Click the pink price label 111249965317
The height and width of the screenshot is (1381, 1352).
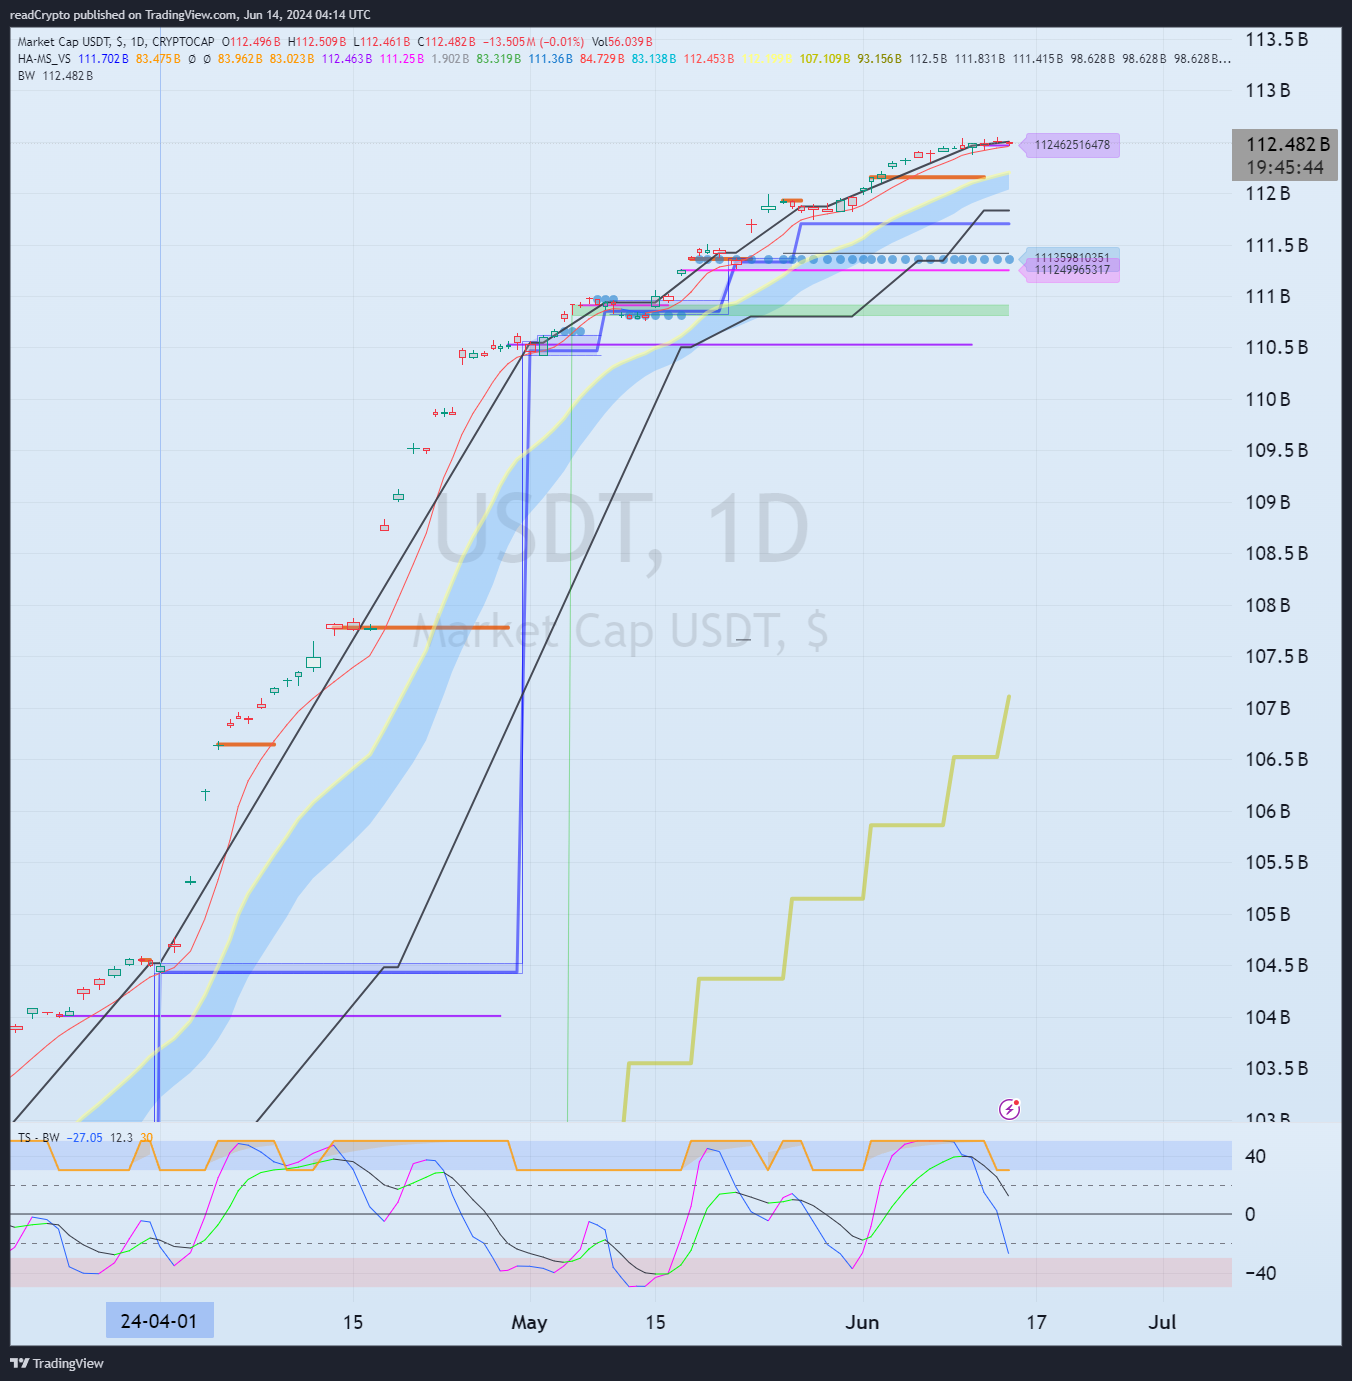click(x=1072, y=270)
